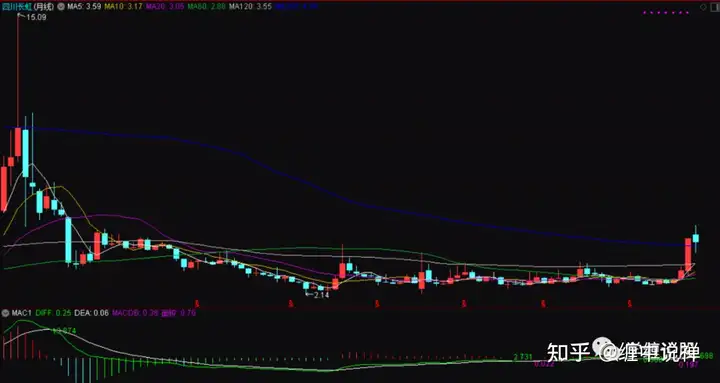The image size is (720, 383).
Task: Click the green DIFF: 0.25 value
Action: click(x=53, y=313)
